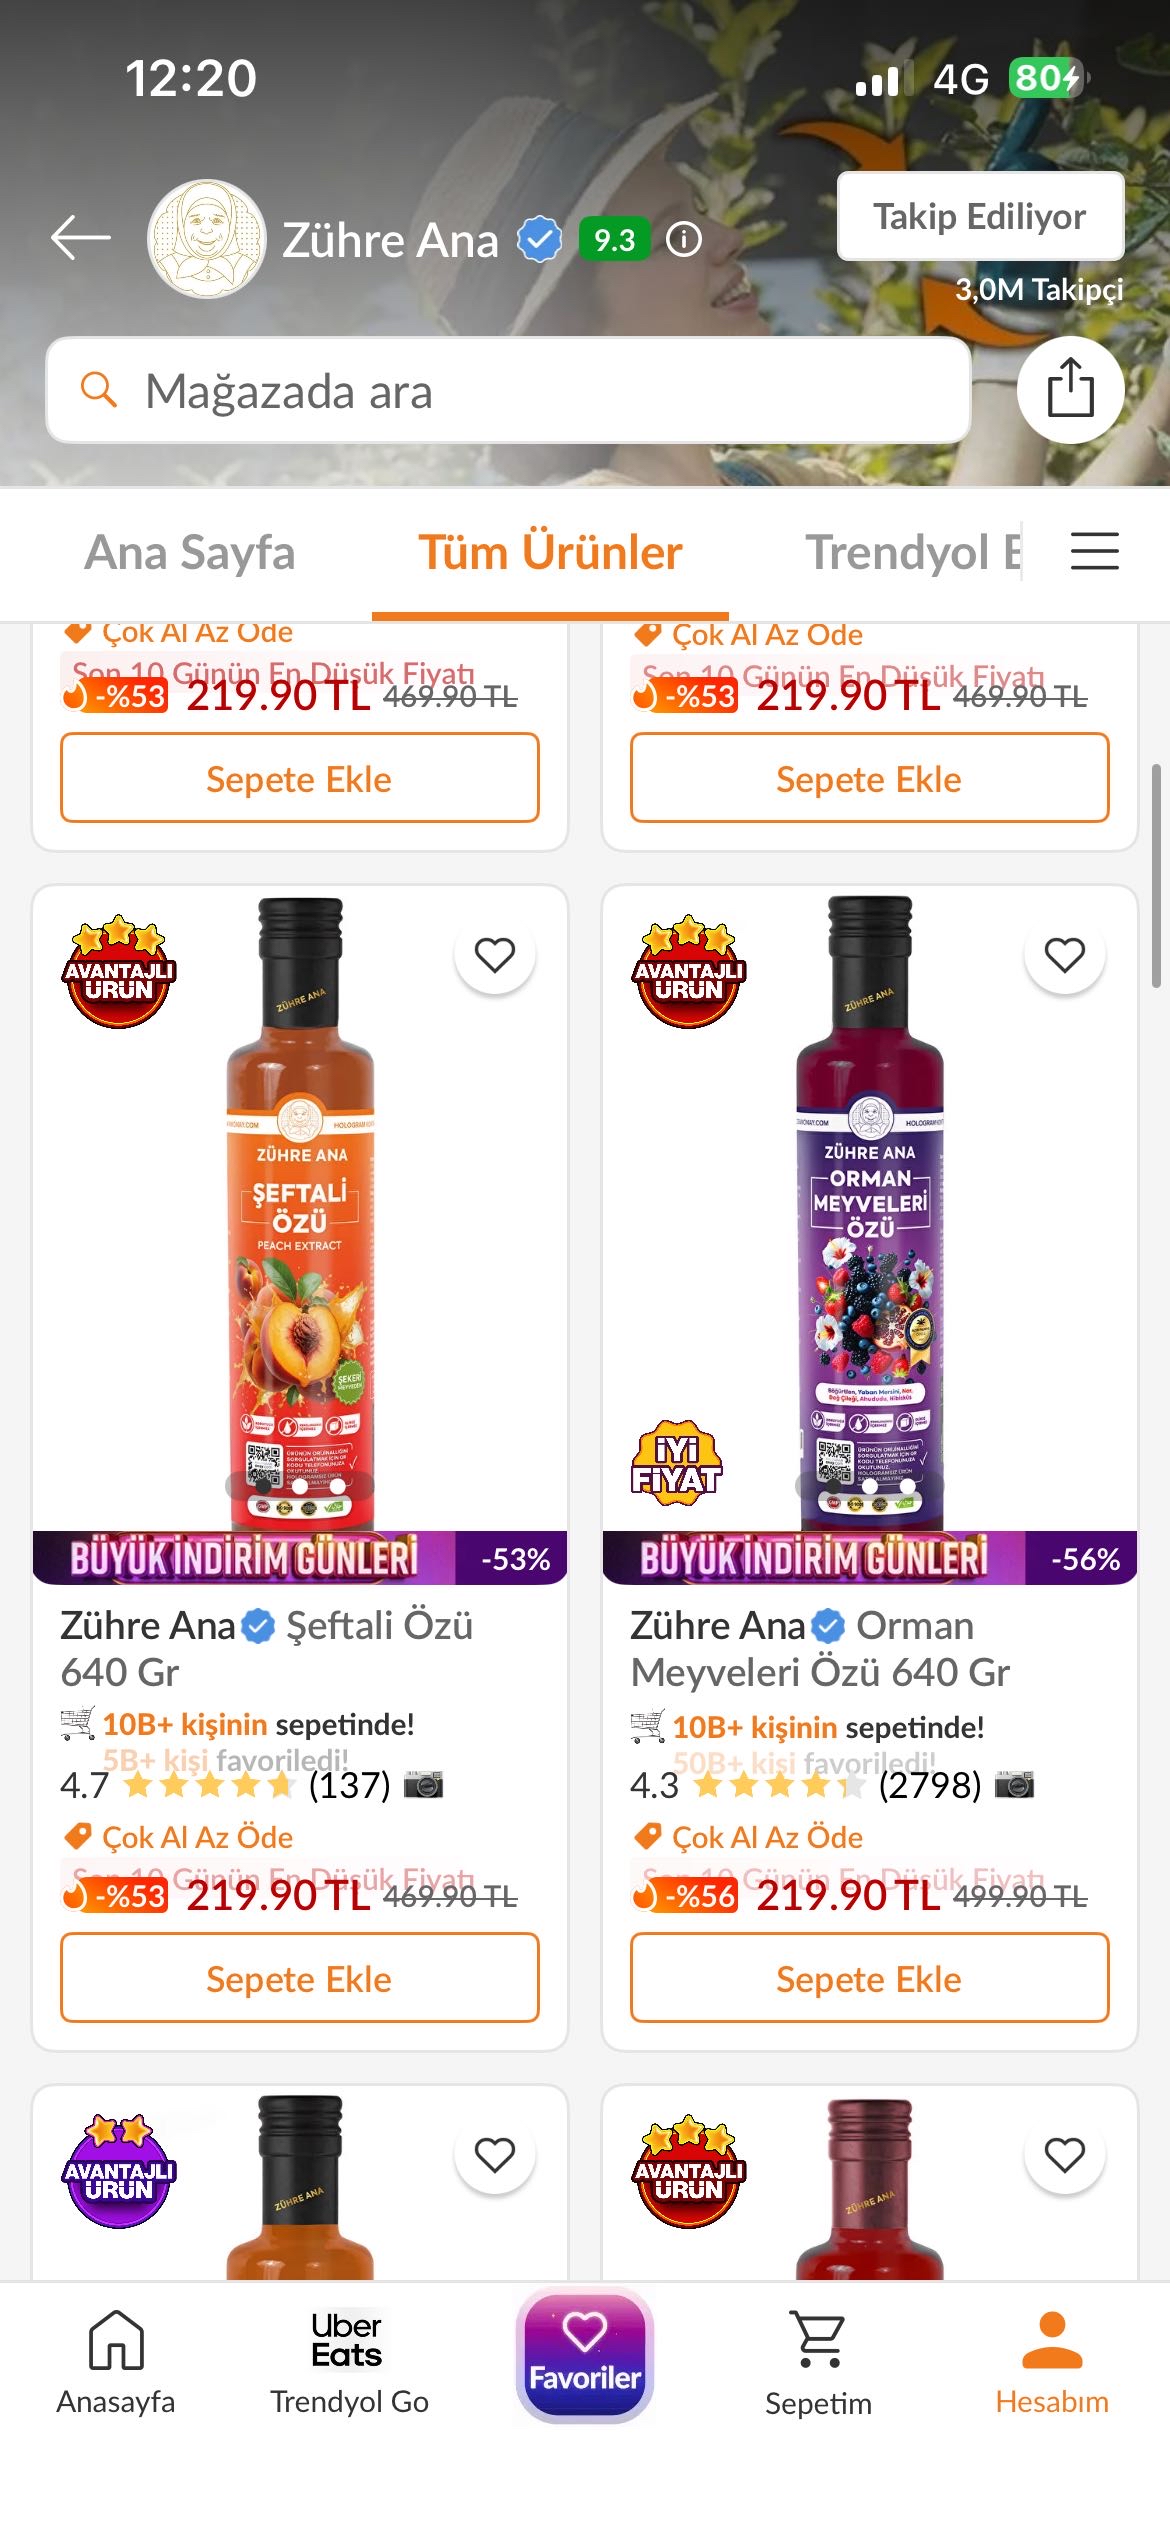Screen dimensions: 1170x2532
Task: Open the Favoriler heart button
Action: [585, 2355]
